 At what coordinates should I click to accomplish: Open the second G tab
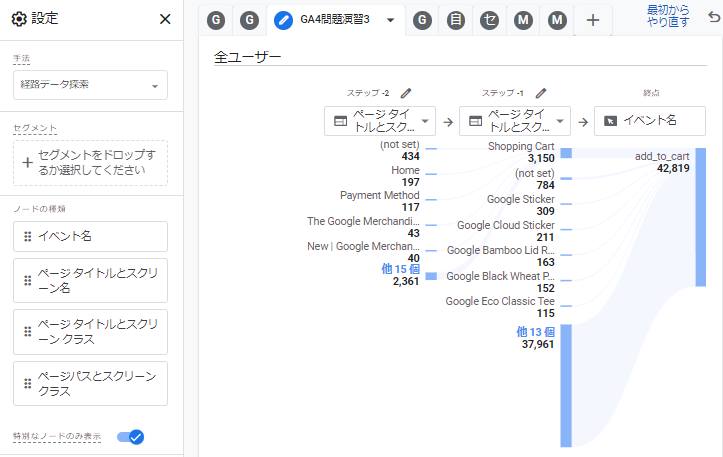point(249,20)
